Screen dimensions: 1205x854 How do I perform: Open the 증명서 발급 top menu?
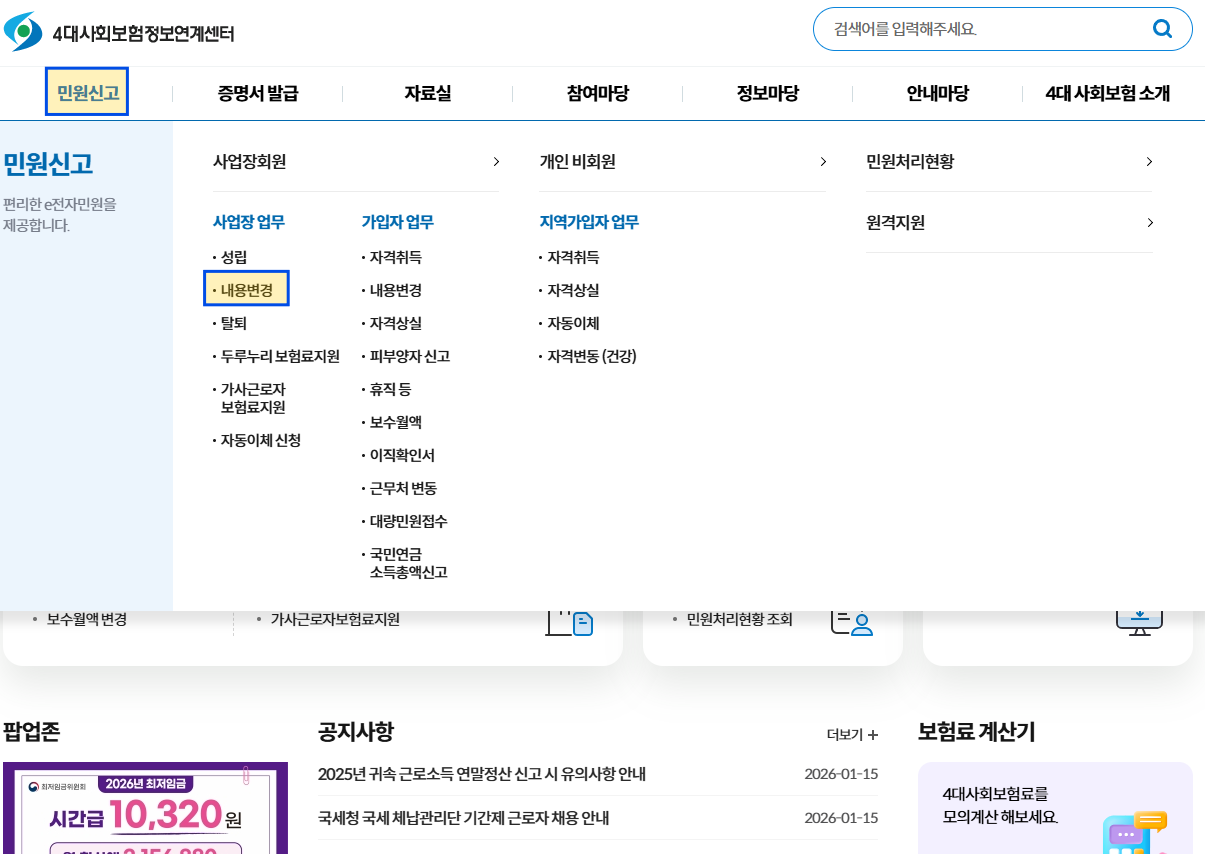click(258, 94)
